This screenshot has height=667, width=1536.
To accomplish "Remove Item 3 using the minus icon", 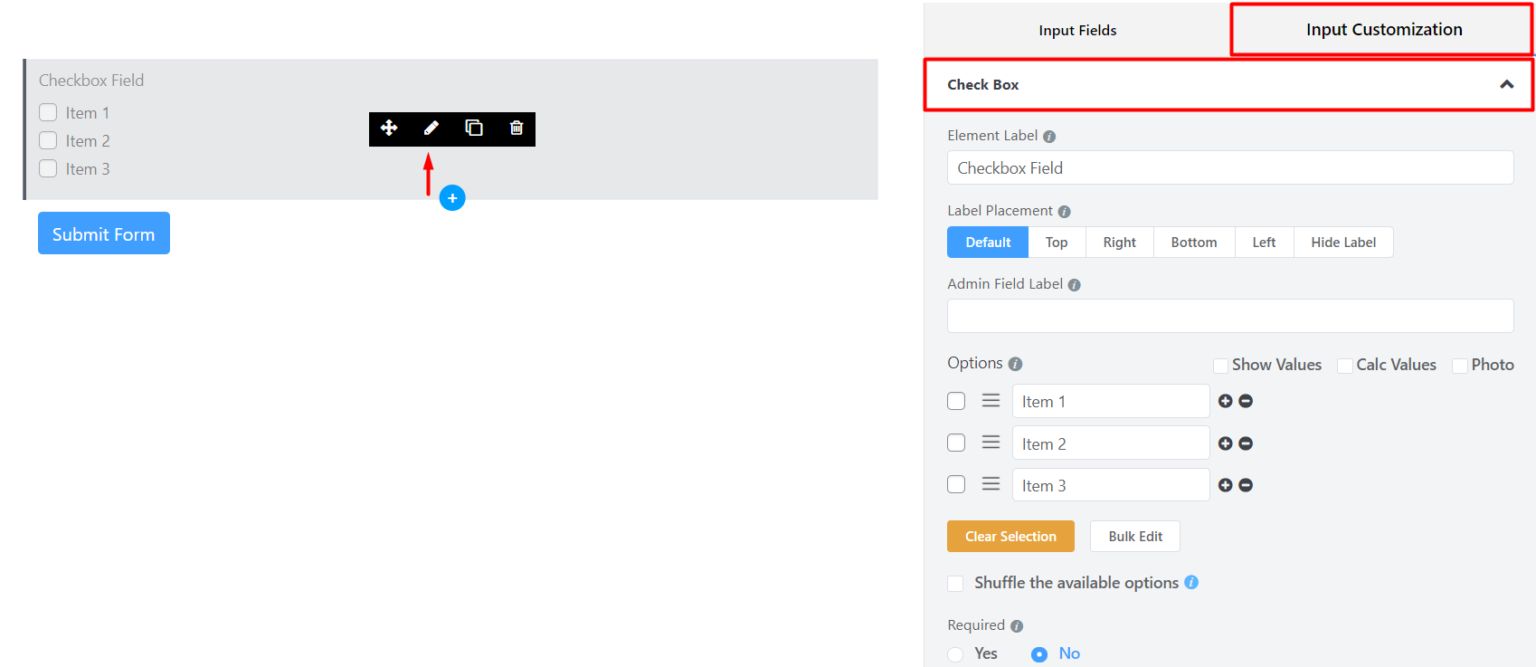I will [1245, 484].
